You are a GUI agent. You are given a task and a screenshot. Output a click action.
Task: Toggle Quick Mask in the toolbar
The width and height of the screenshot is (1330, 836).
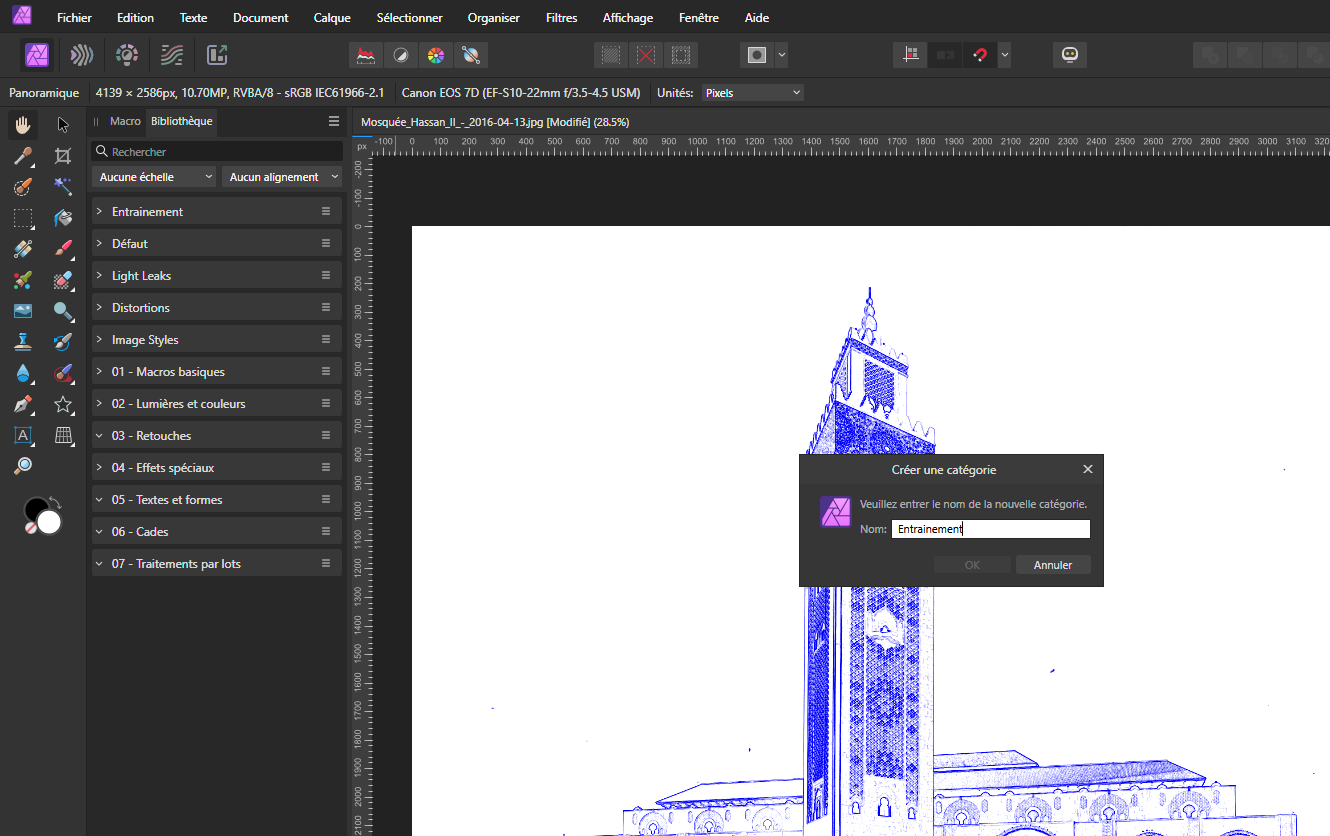(x=757, y=55)
